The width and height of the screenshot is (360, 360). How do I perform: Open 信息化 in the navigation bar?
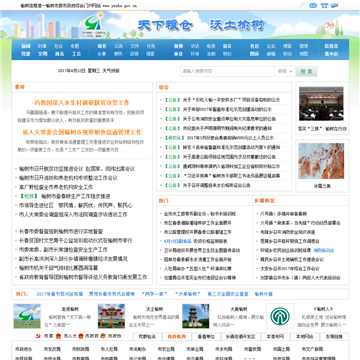point(331,46)
